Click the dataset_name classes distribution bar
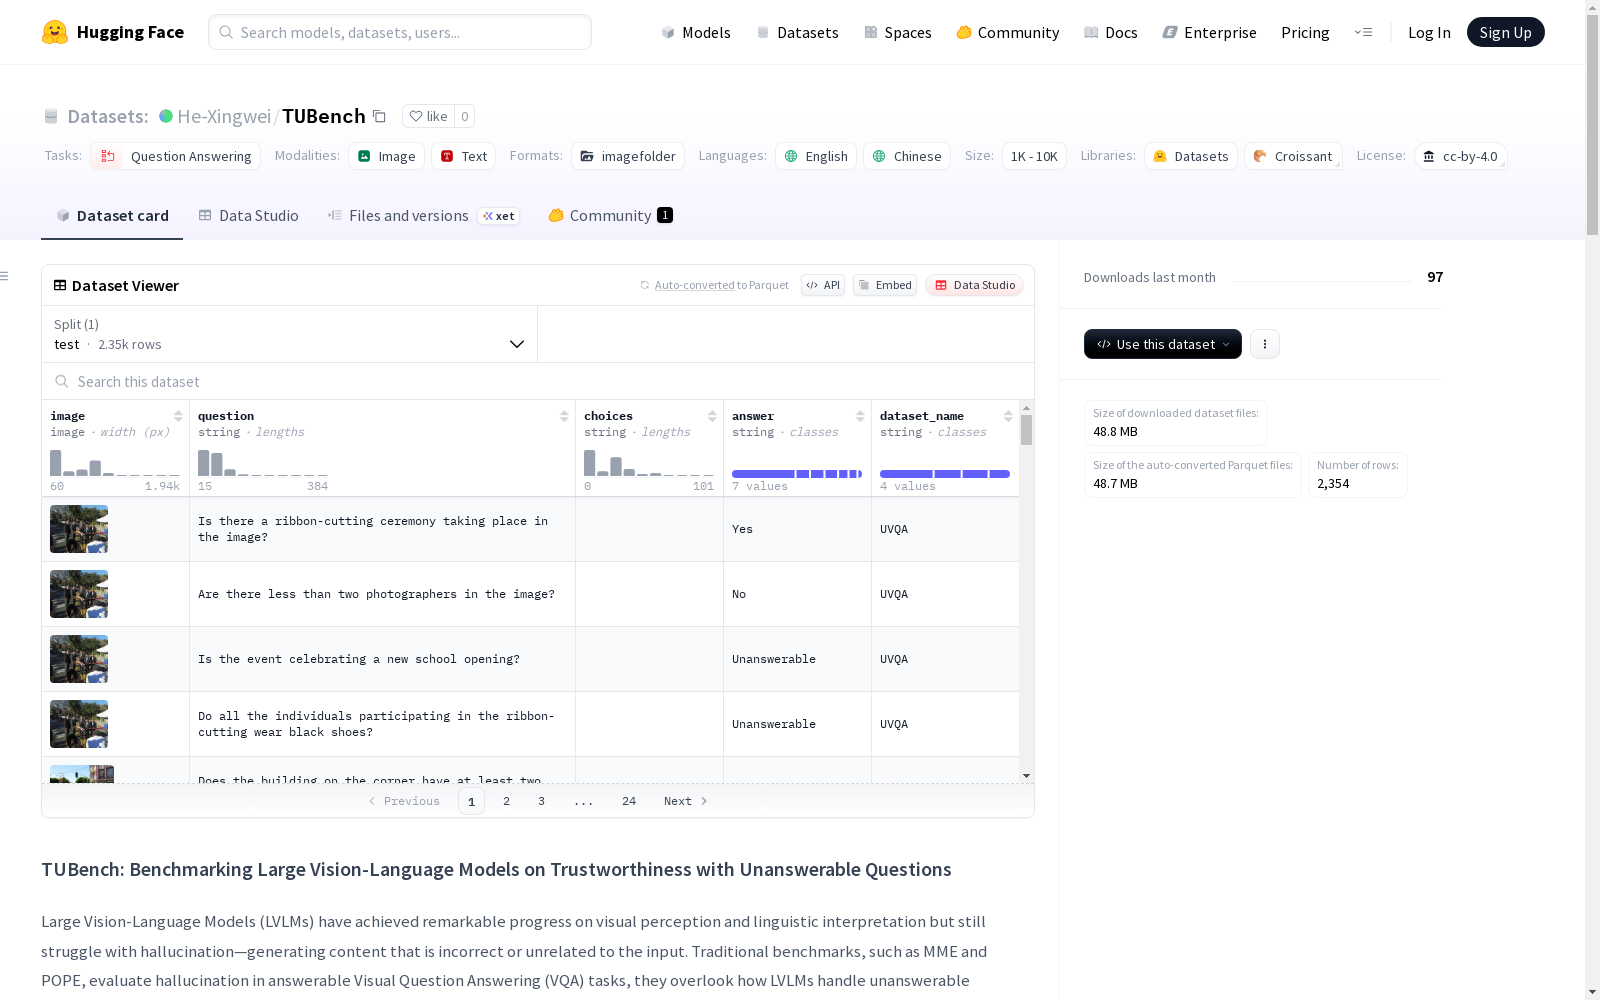This screenshot has width=1600, height=1000. (945, 474)
